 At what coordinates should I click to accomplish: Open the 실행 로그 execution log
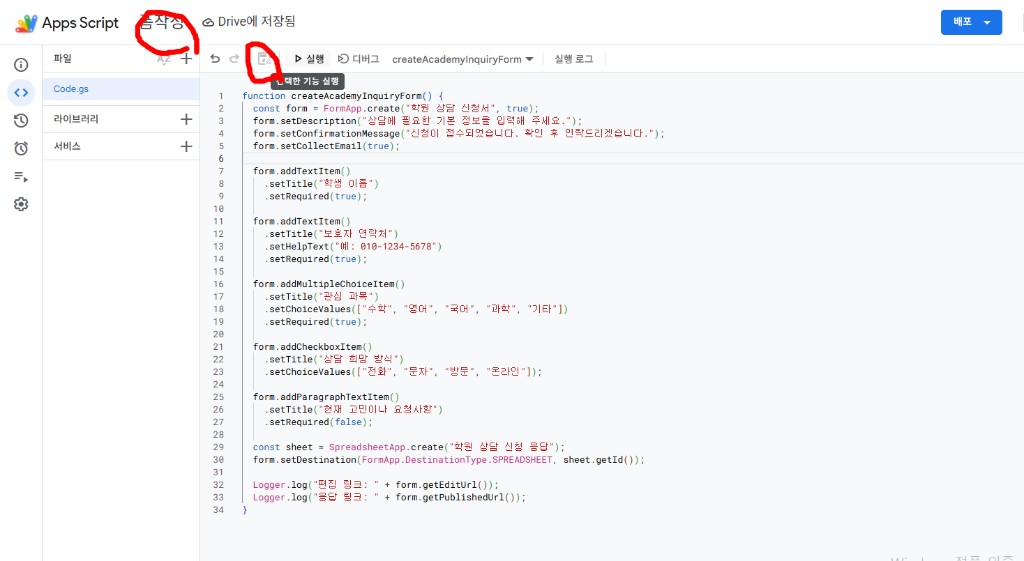coord(573,59)
